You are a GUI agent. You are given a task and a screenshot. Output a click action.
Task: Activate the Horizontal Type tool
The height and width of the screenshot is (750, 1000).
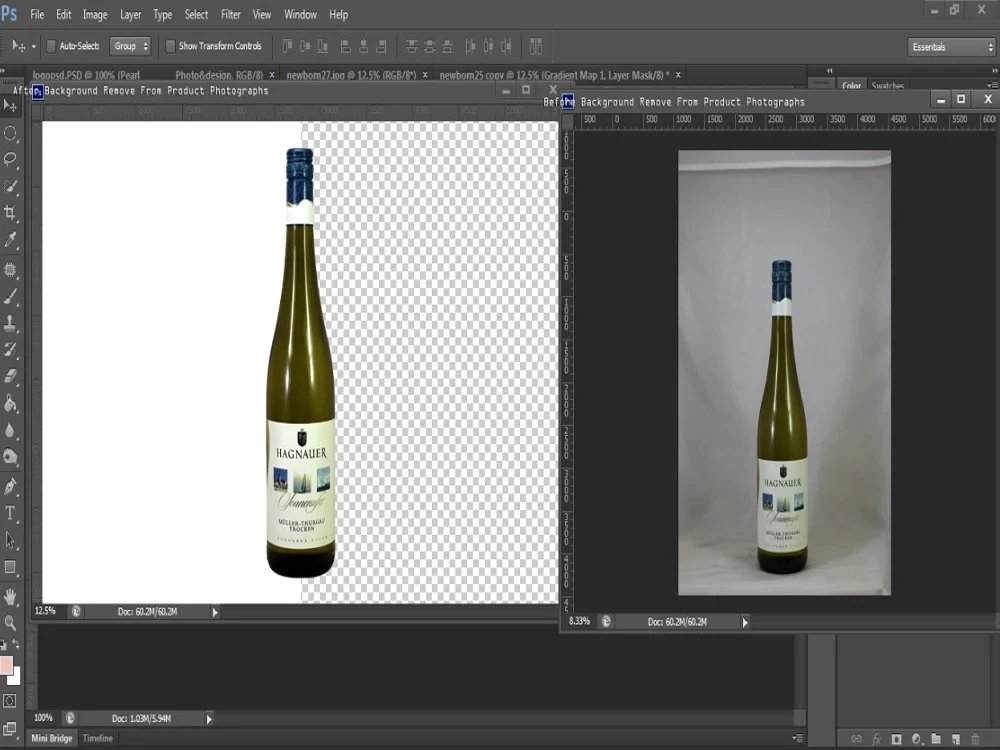pos(10,513)
